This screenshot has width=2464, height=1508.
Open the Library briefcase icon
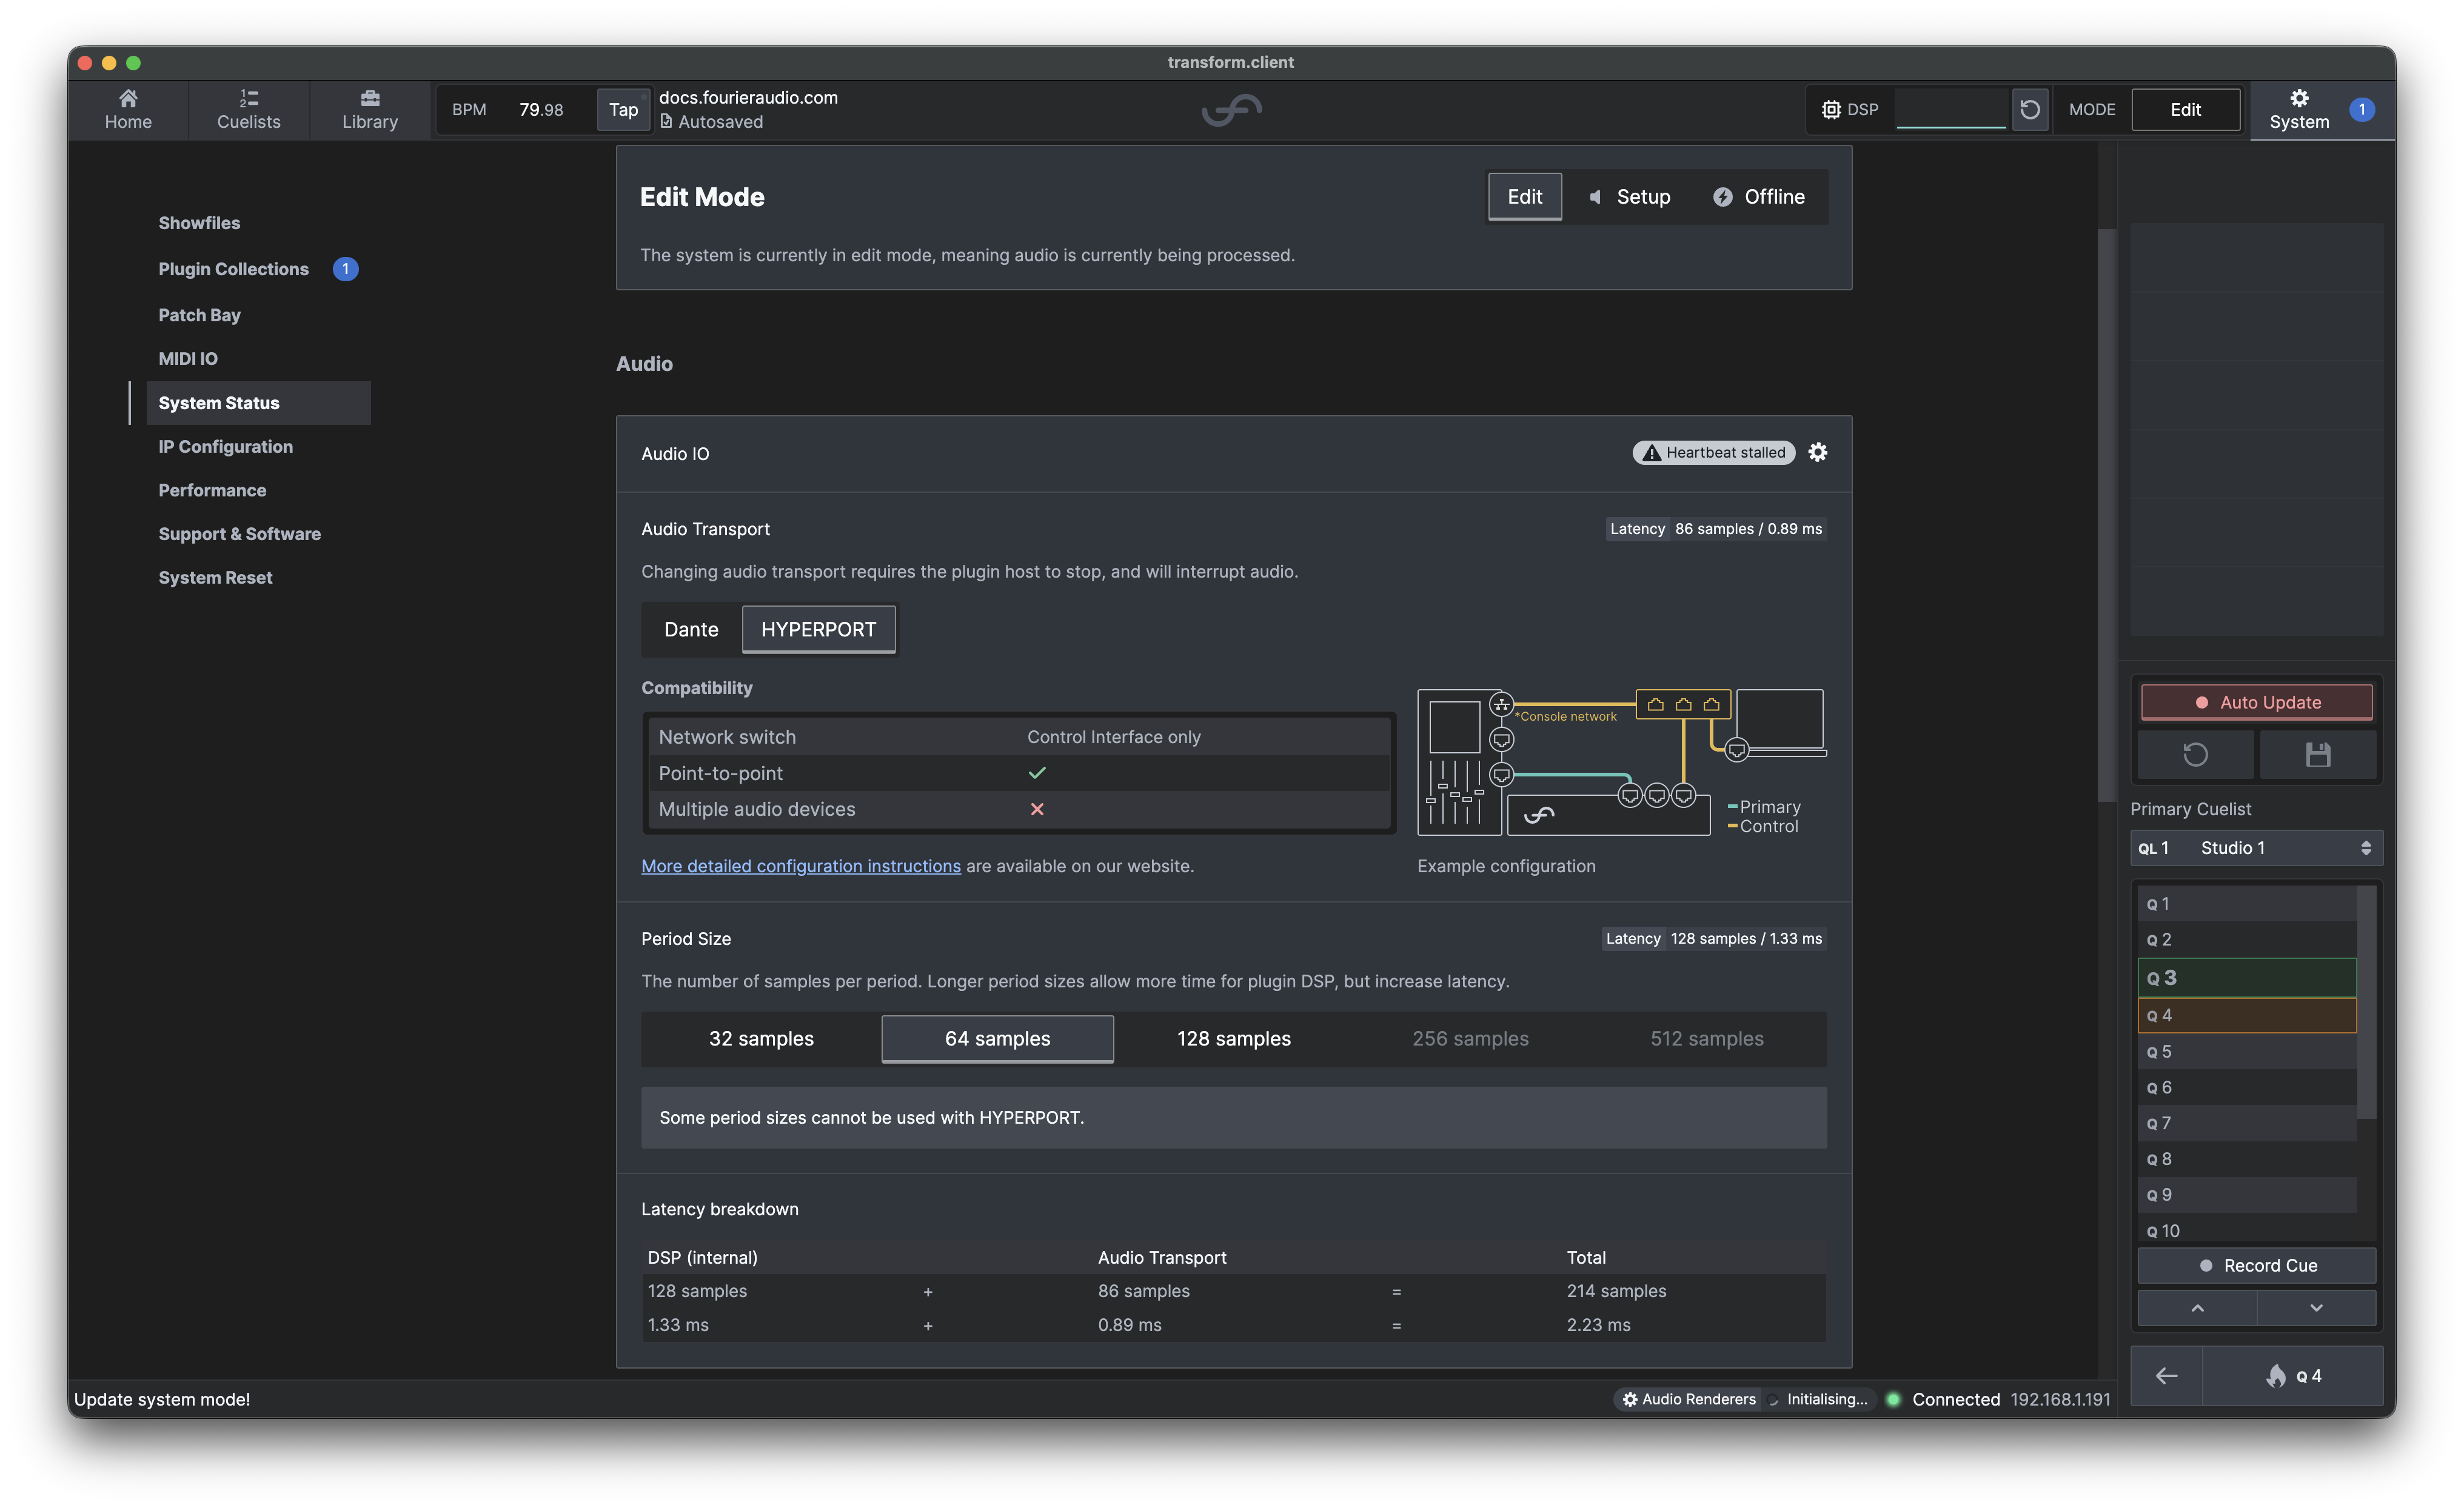(369, 109)
